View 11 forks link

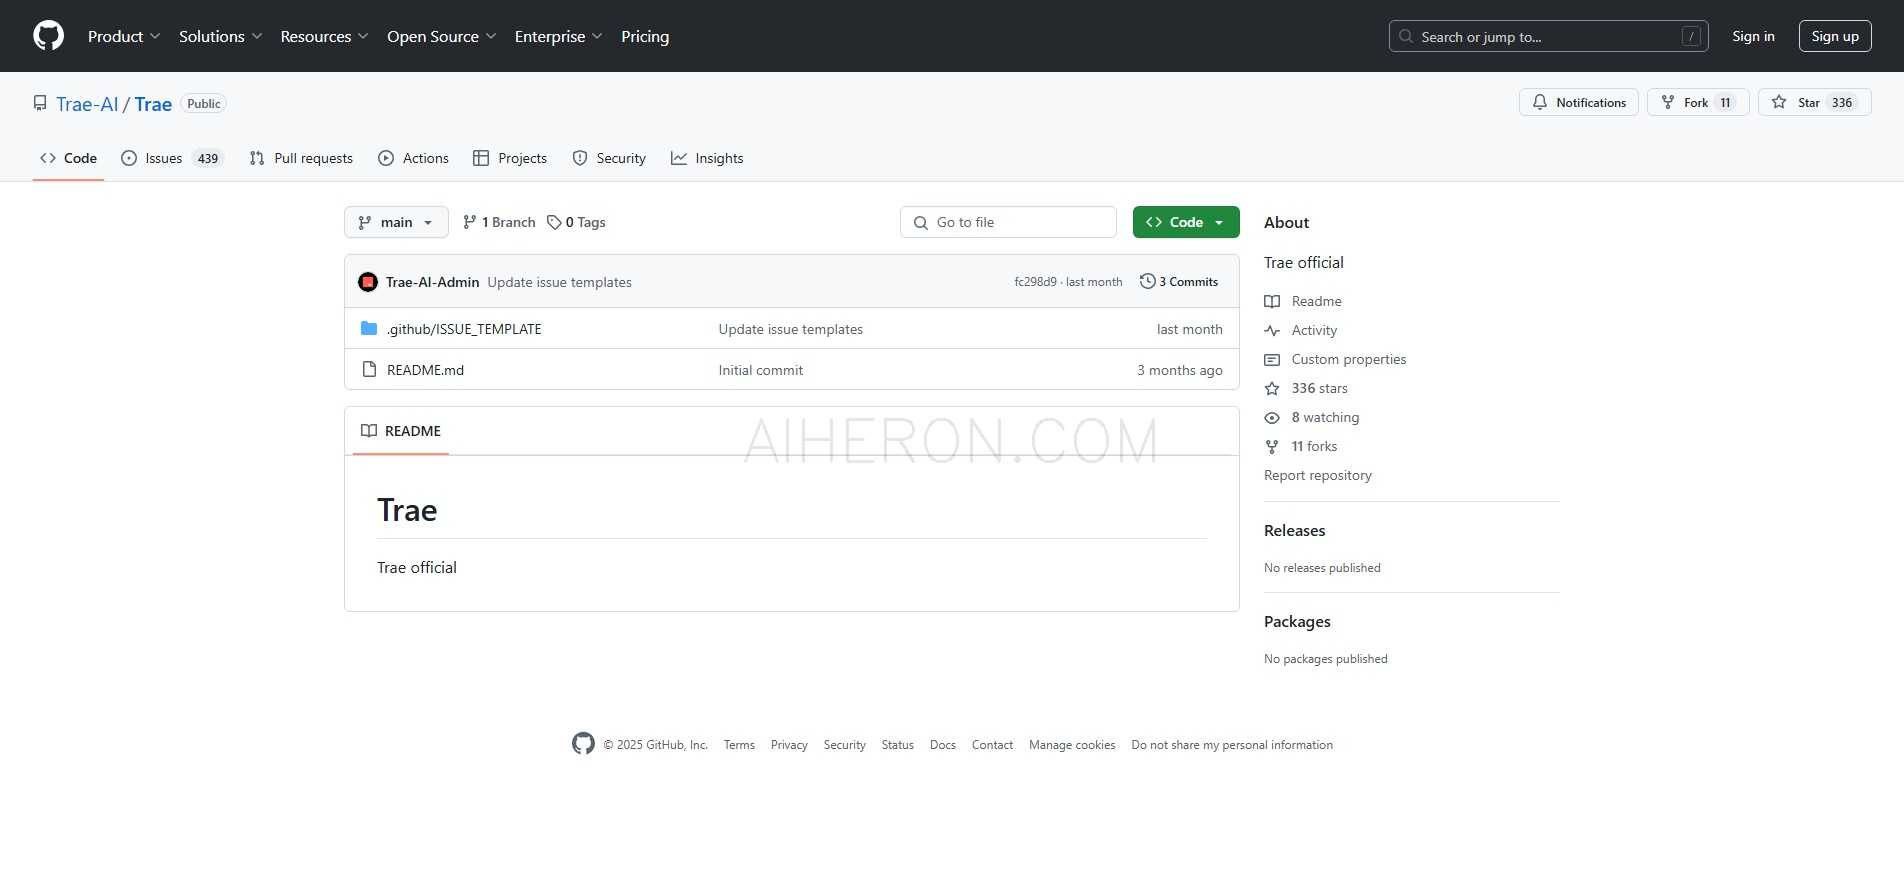[x=1314, y=446]
